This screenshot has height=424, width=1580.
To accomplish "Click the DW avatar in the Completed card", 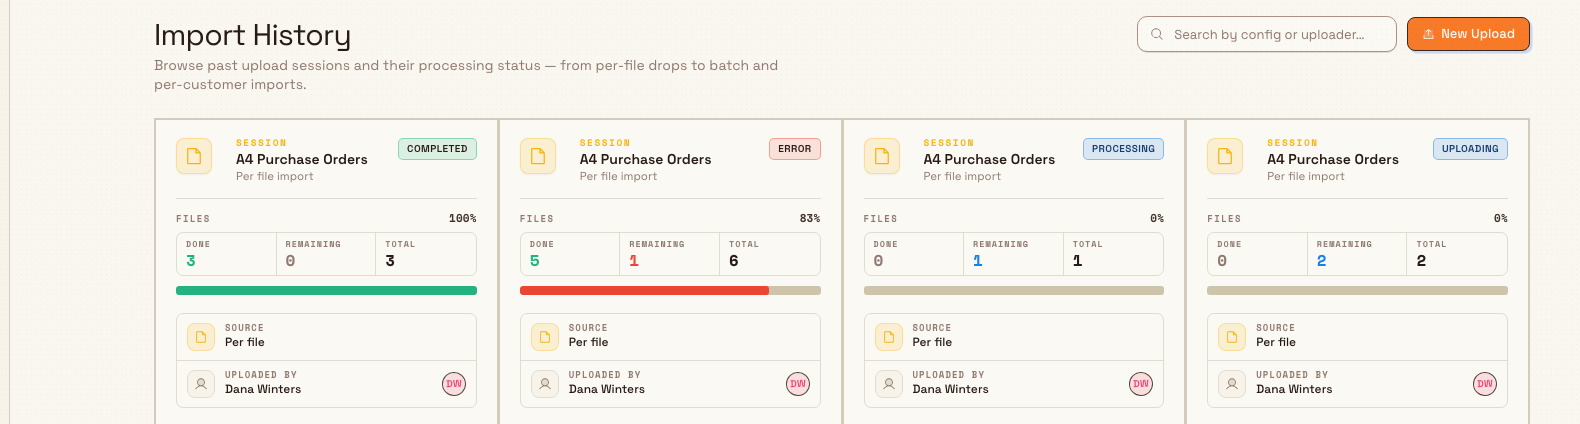I will [454, 384].
